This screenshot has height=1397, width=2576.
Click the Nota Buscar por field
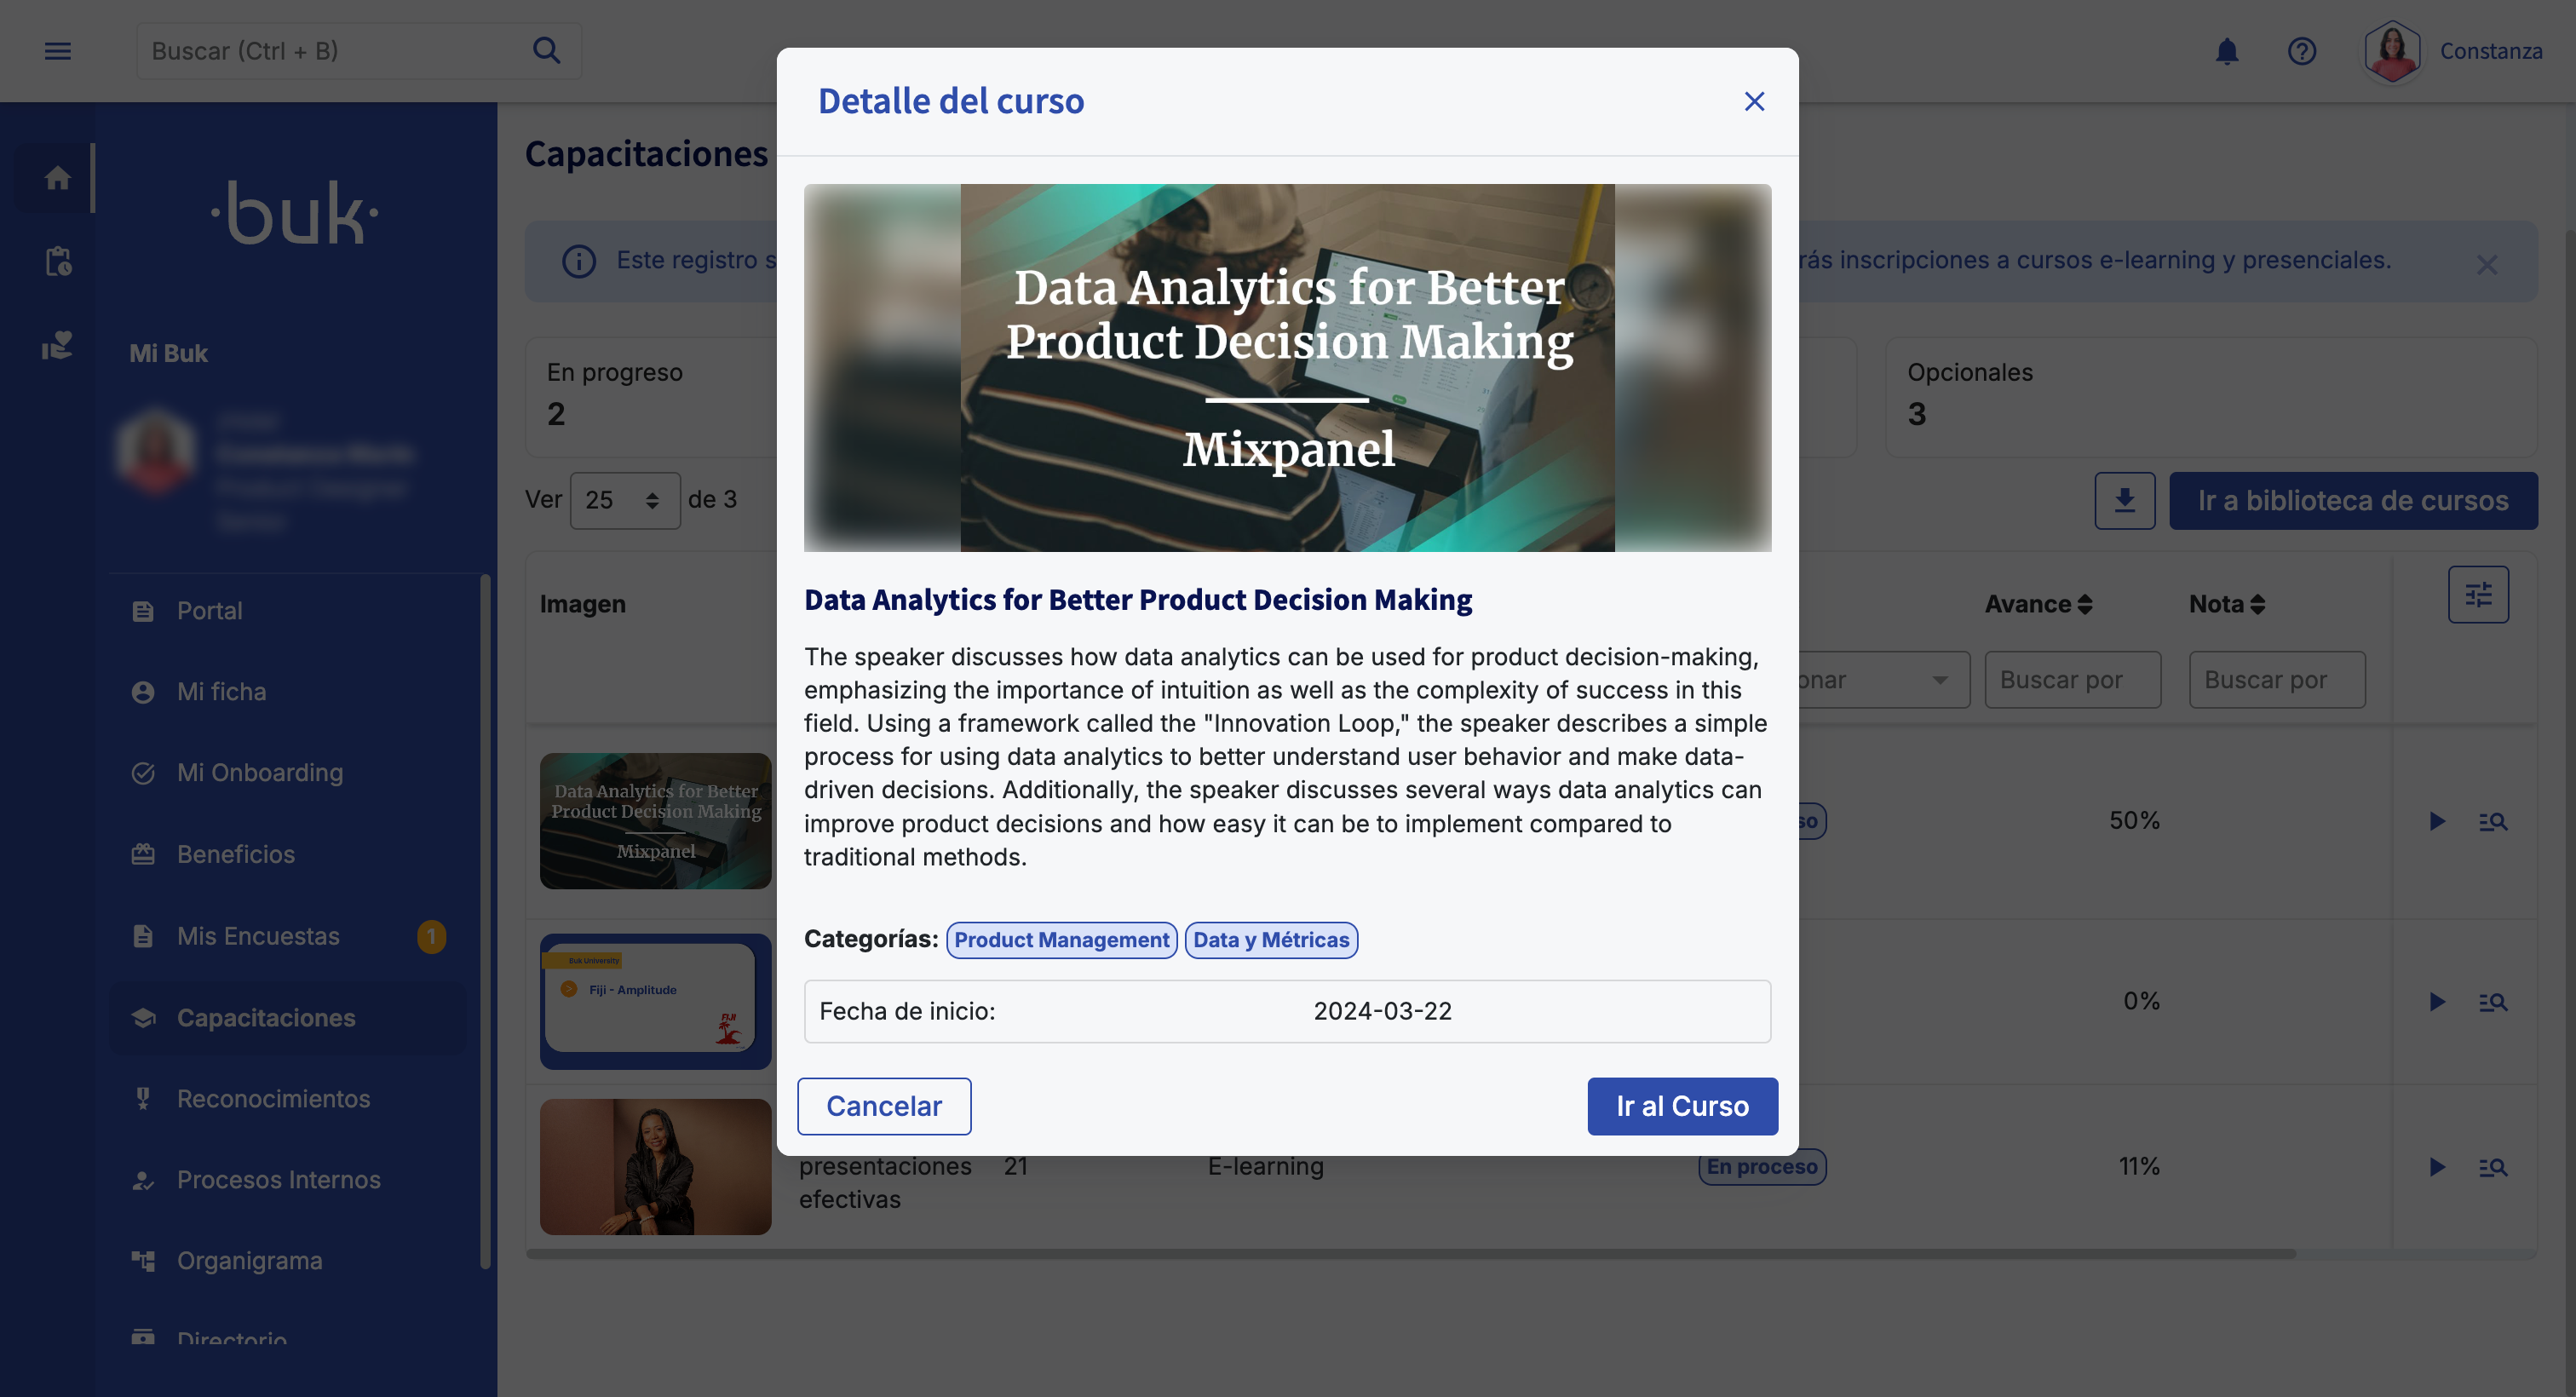[x=2276, y=680]
